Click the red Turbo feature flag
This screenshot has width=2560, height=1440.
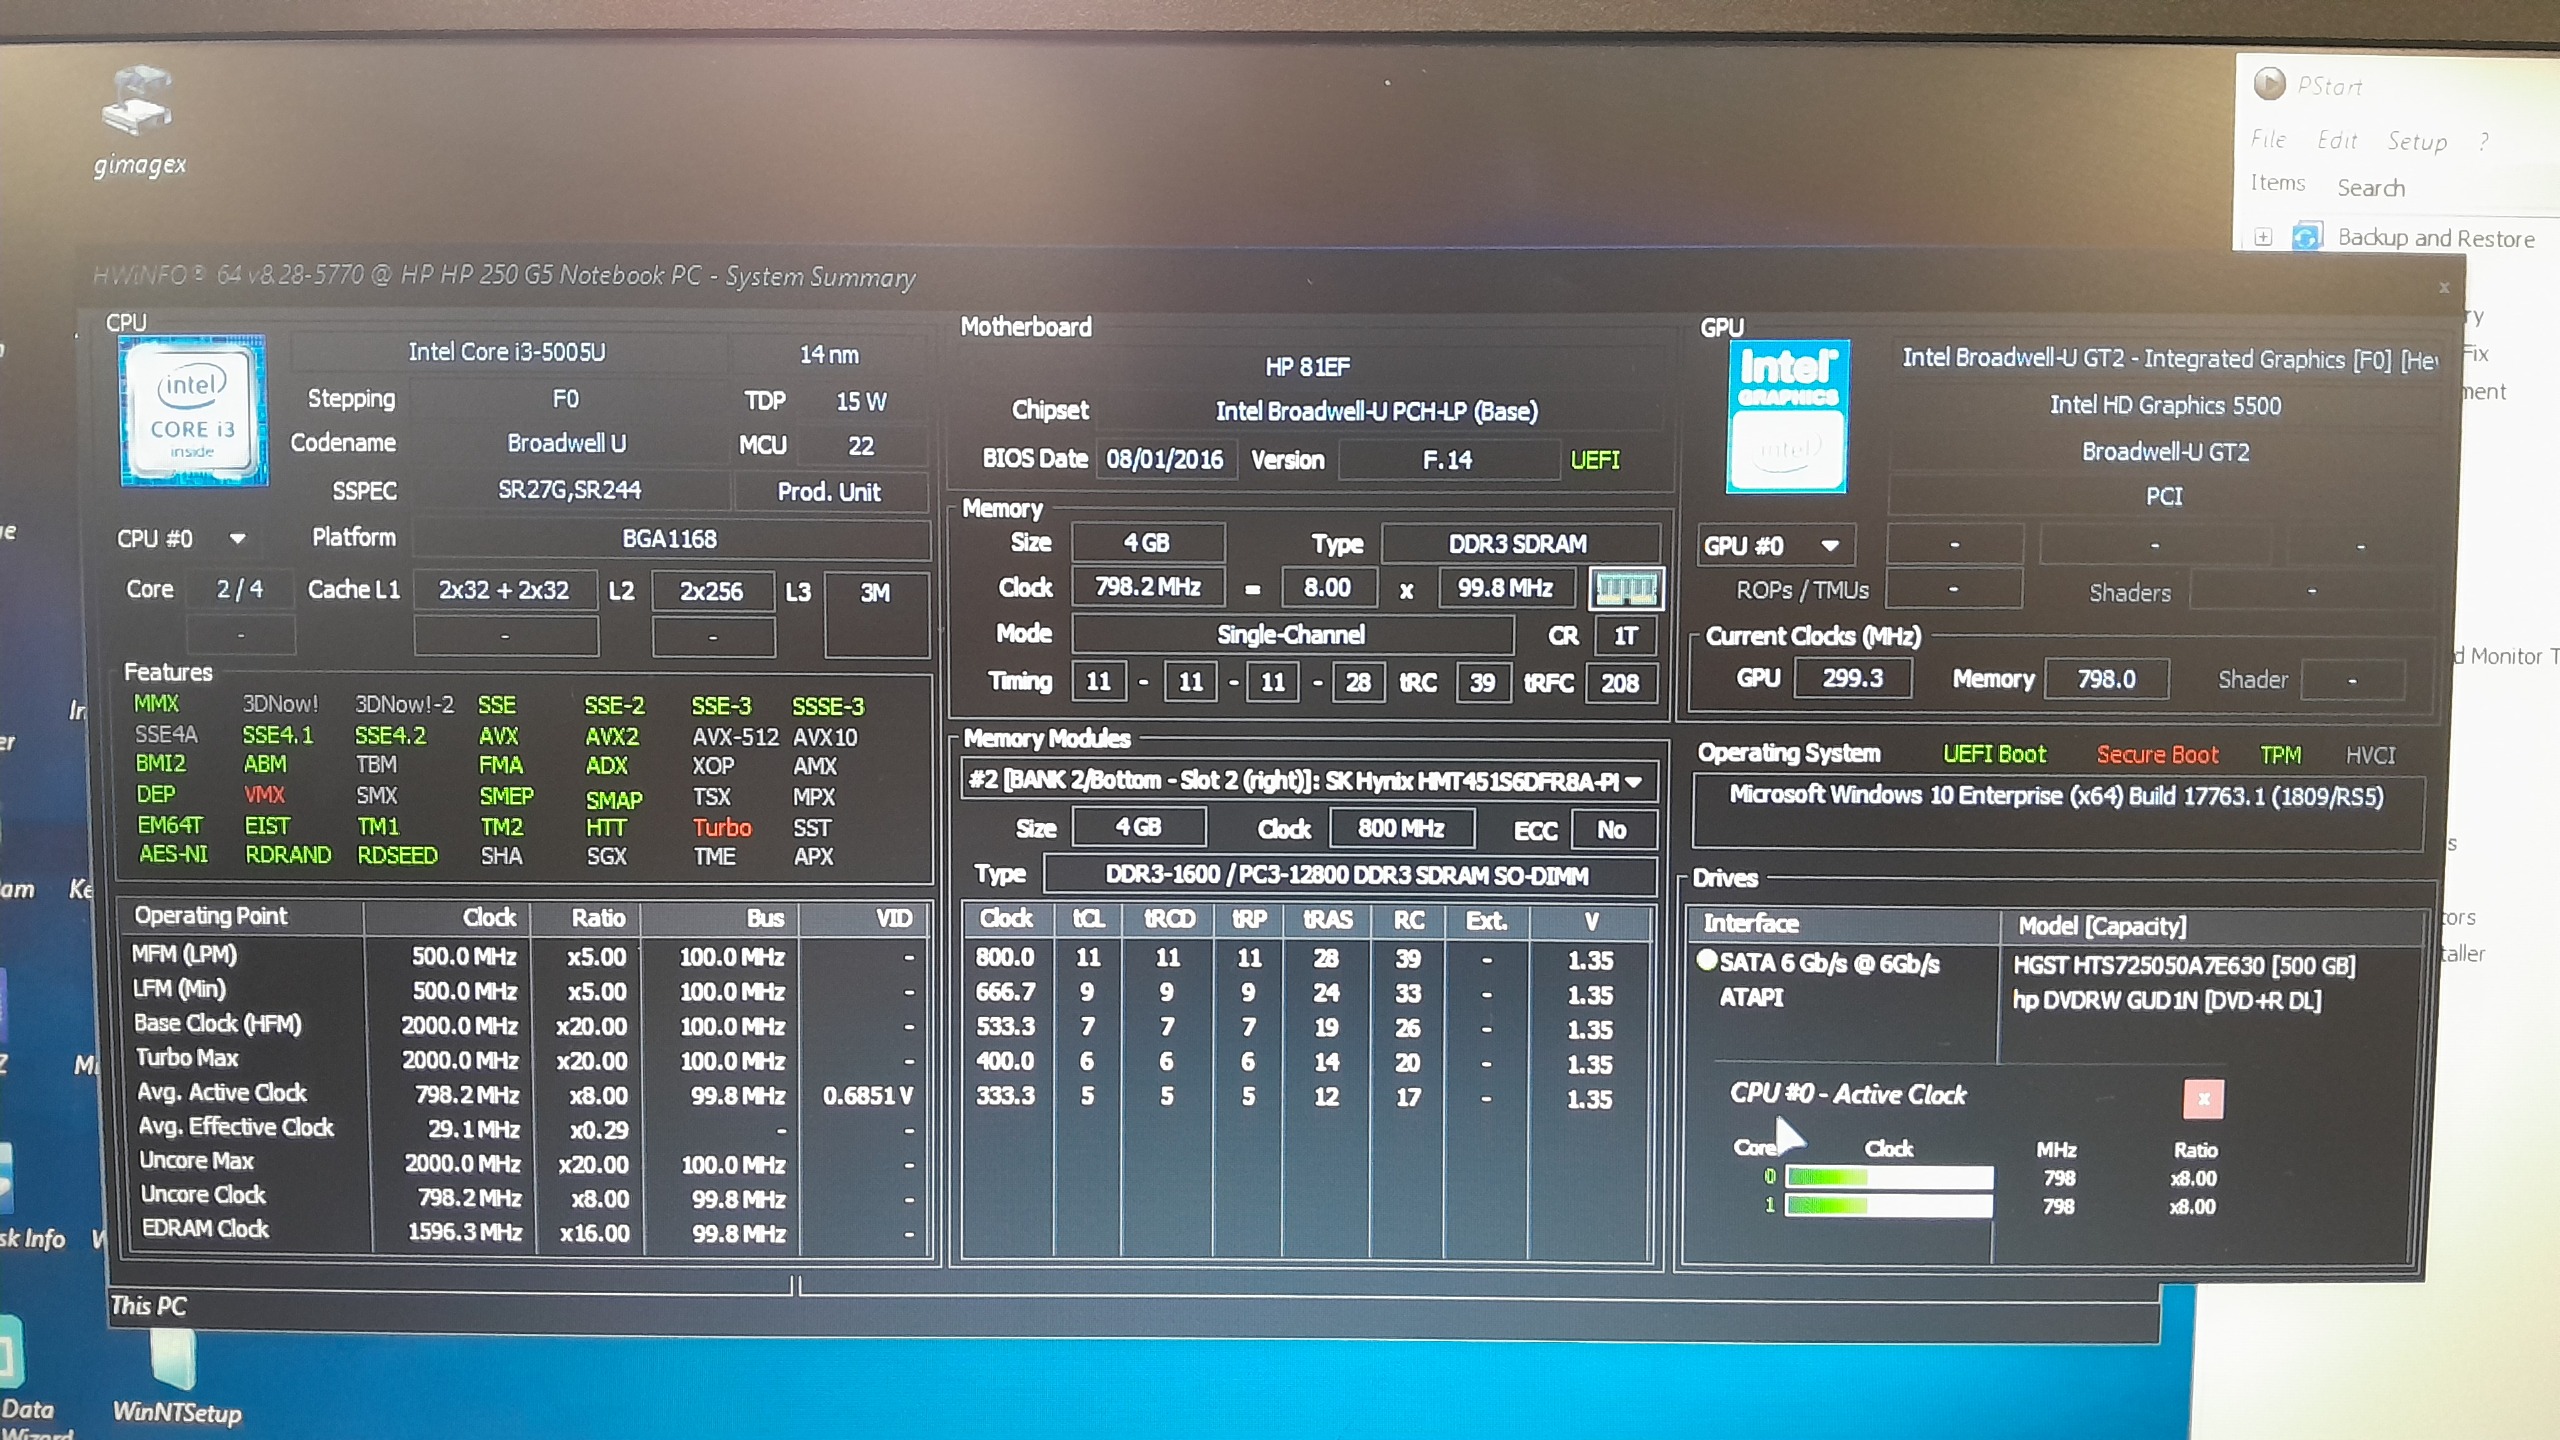pyautogui.click(x=722, y=827)
